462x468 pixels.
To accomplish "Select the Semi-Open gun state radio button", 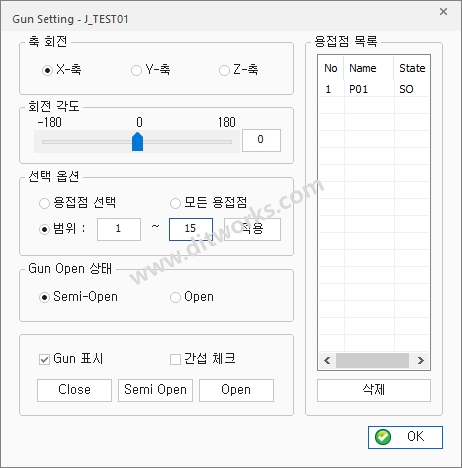I will [44, 297].
